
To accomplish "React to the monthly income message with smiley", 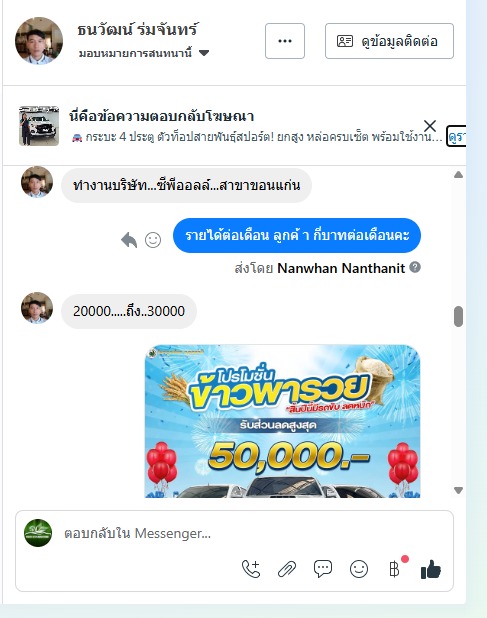I will point(153,240).
